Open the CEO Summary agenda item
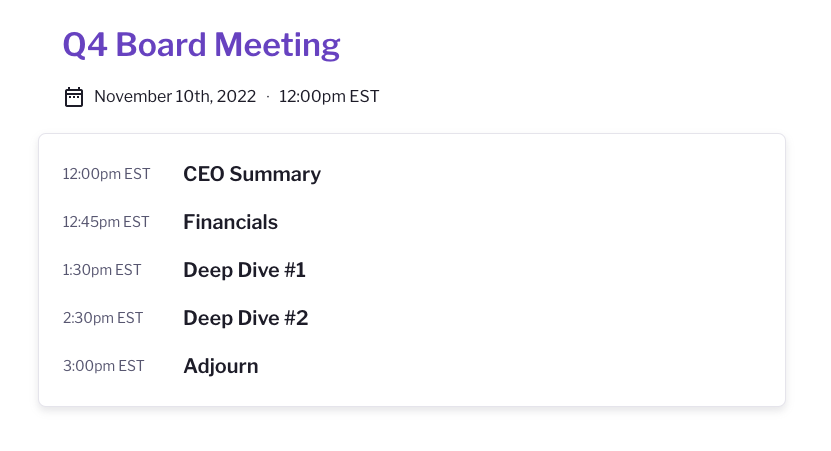The height and width of the screenshot is (451, 831). tap(252, 174)
